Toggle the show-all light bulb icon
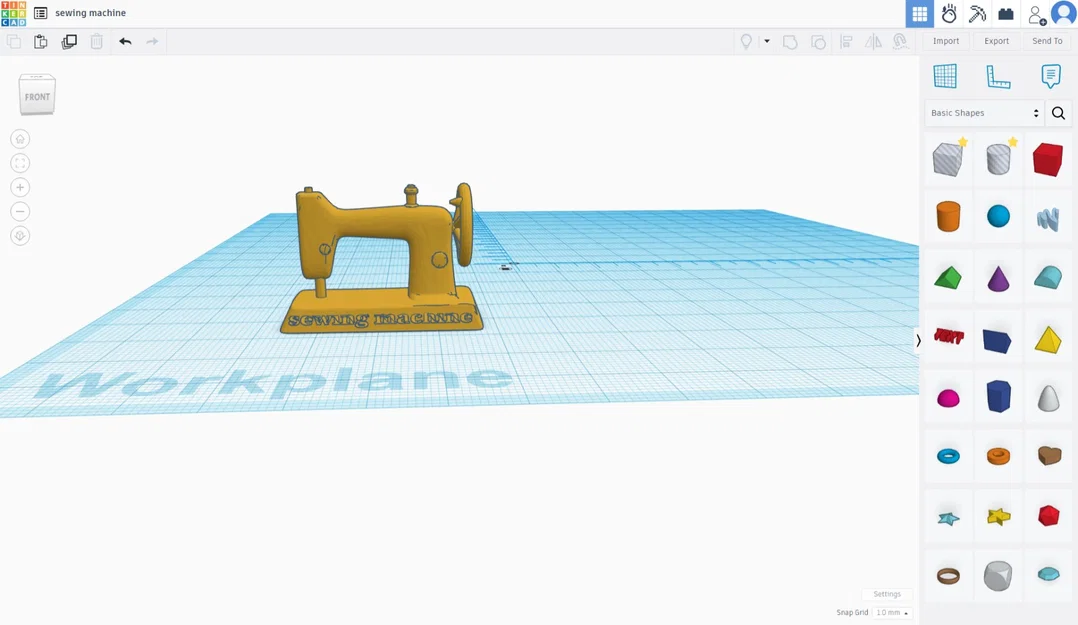Screen dimensions: 1078x625 [x=746, y=41]
